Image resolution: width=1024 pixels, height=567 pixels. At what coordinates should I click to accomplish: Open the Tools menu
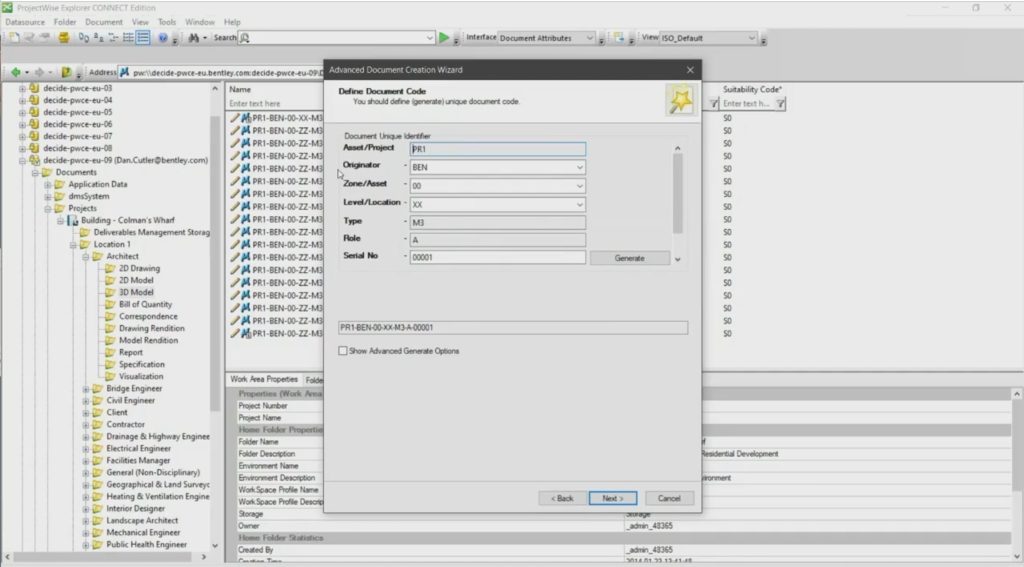click(167, 22)
